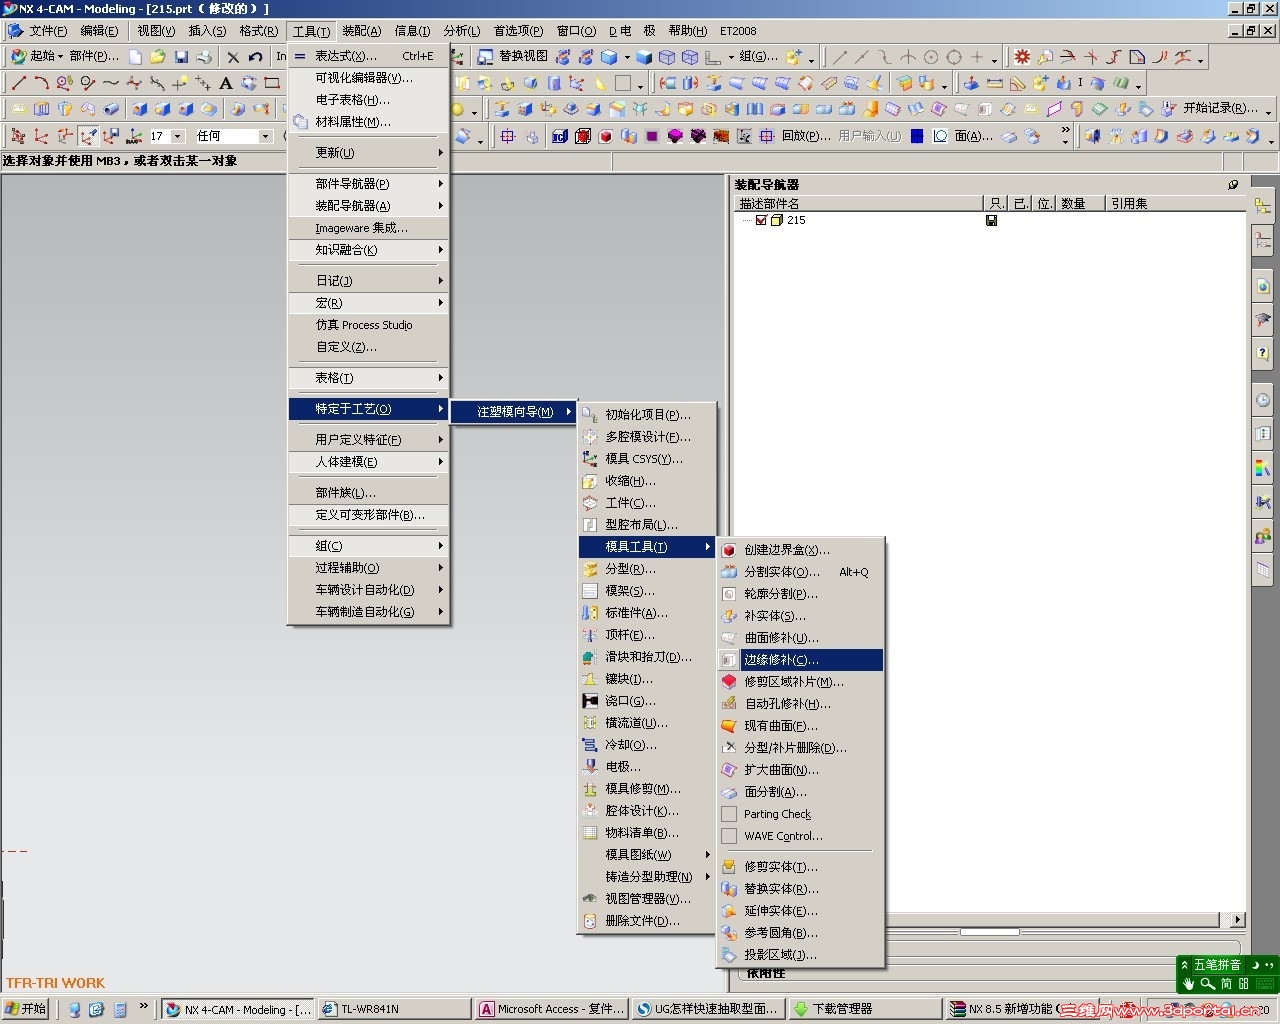Image resolution: width=1280 pixels, height=1024 pixels.
Task: Select highlighted 边缘修补 edge patch entry
Action: [x=800, y=660]
